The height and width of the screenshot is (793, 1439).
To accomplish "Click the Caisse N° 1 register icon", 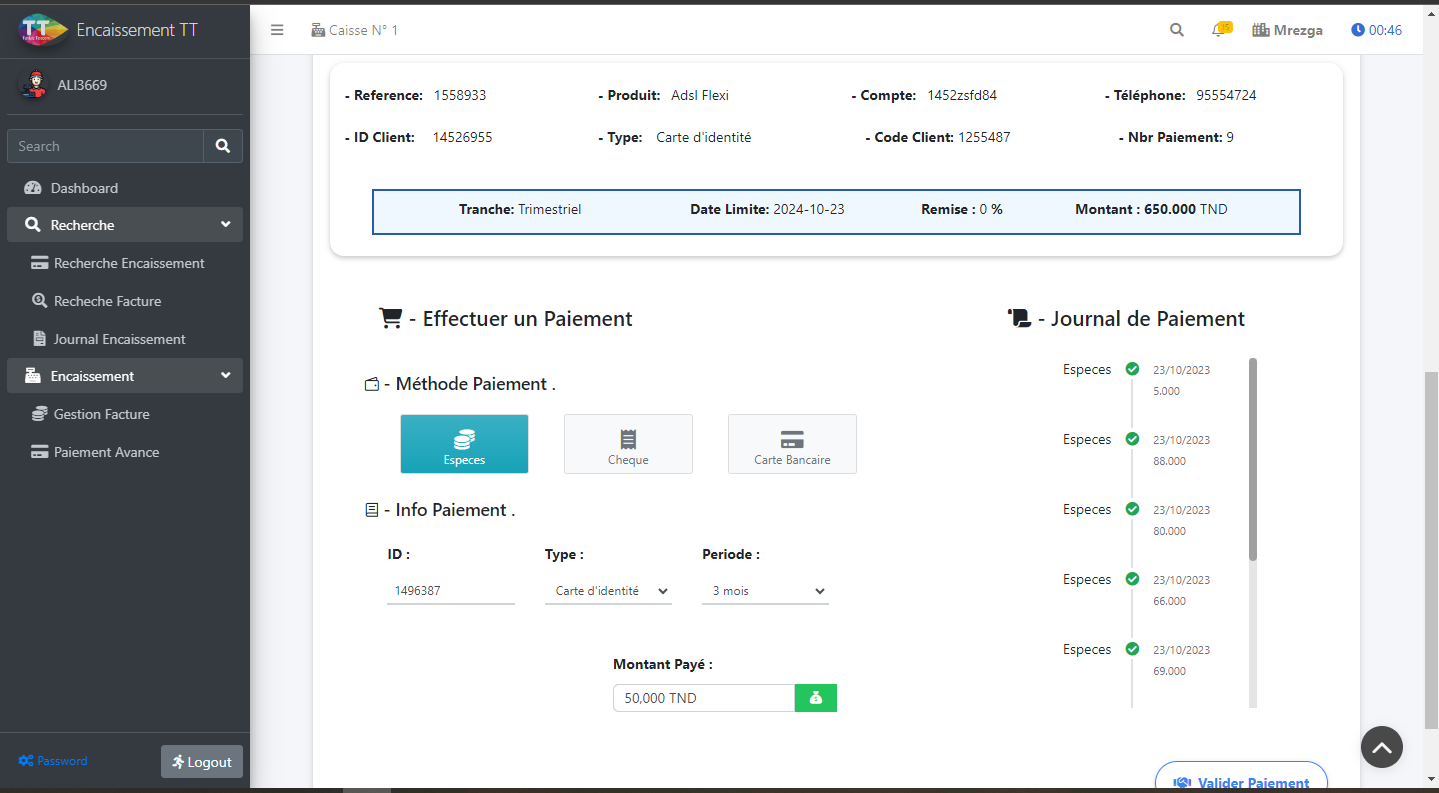I will (x=318, y=30).
